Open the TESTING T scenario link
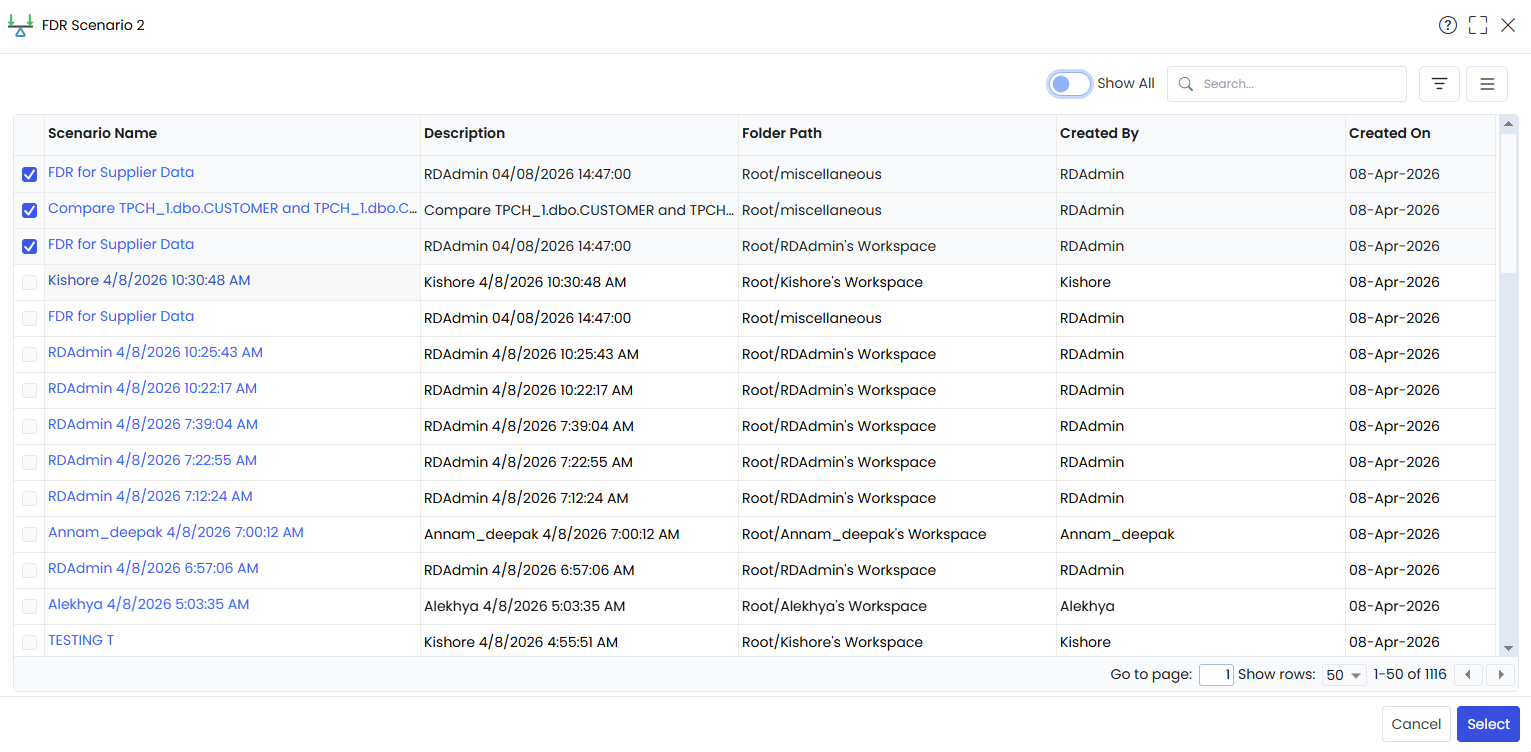The image size is (1531, 752). click(81, 640)
